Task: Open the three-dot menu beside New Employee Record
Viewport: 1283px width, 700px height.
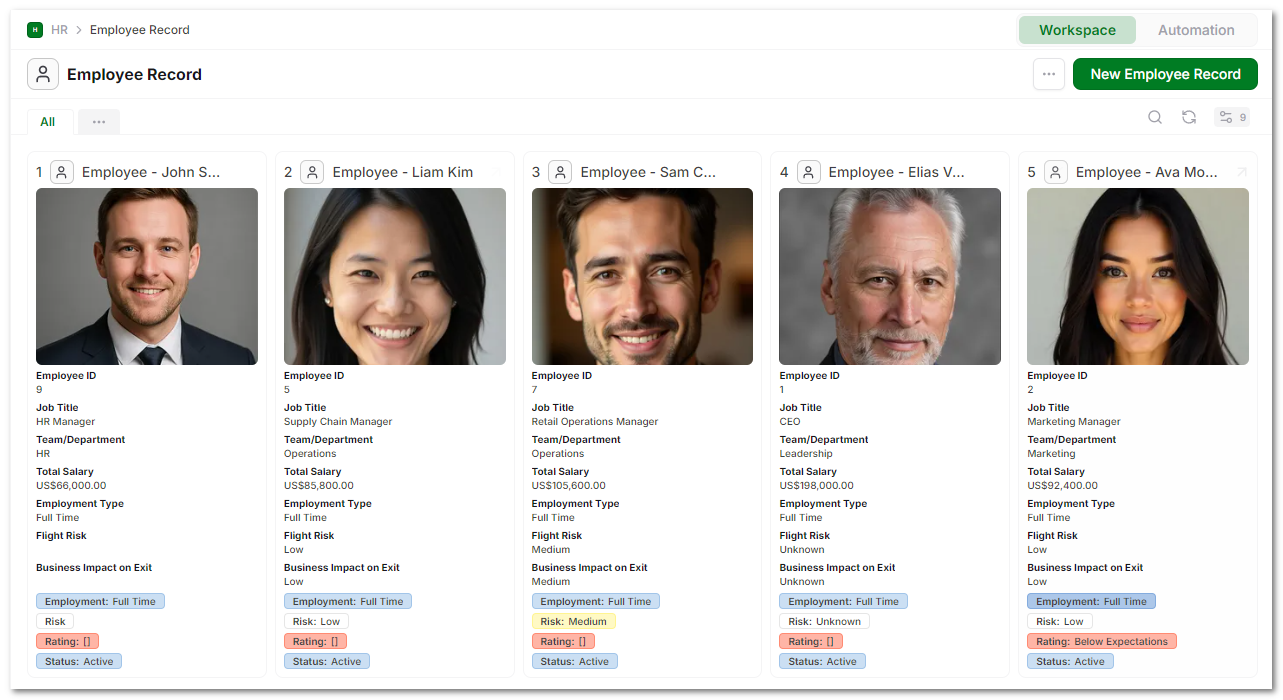Action: click(1049, 74)
